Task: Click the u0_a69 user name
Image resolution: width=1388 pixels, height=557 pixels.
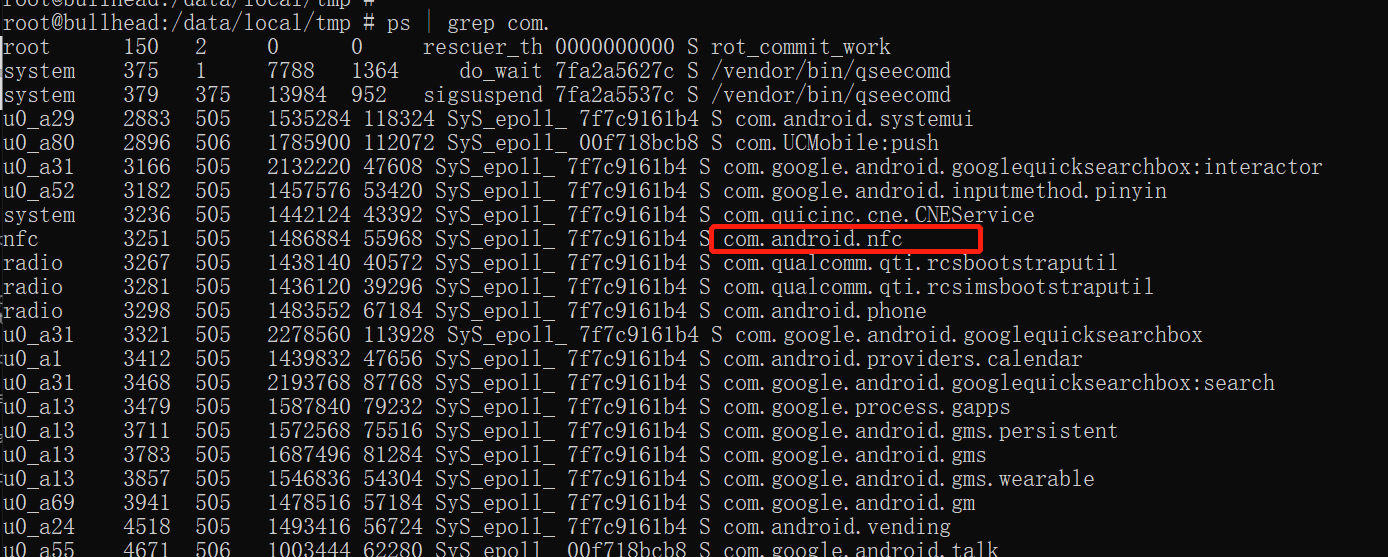Action: point(39,503)
